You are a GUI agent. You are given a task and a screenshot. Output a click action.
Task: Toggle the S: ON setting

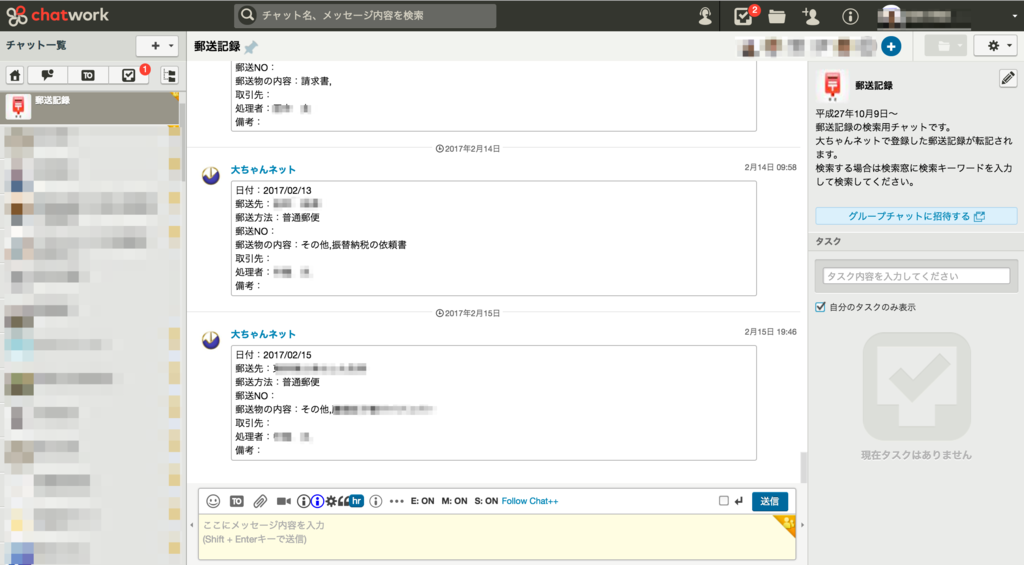[x=486, y=501]
